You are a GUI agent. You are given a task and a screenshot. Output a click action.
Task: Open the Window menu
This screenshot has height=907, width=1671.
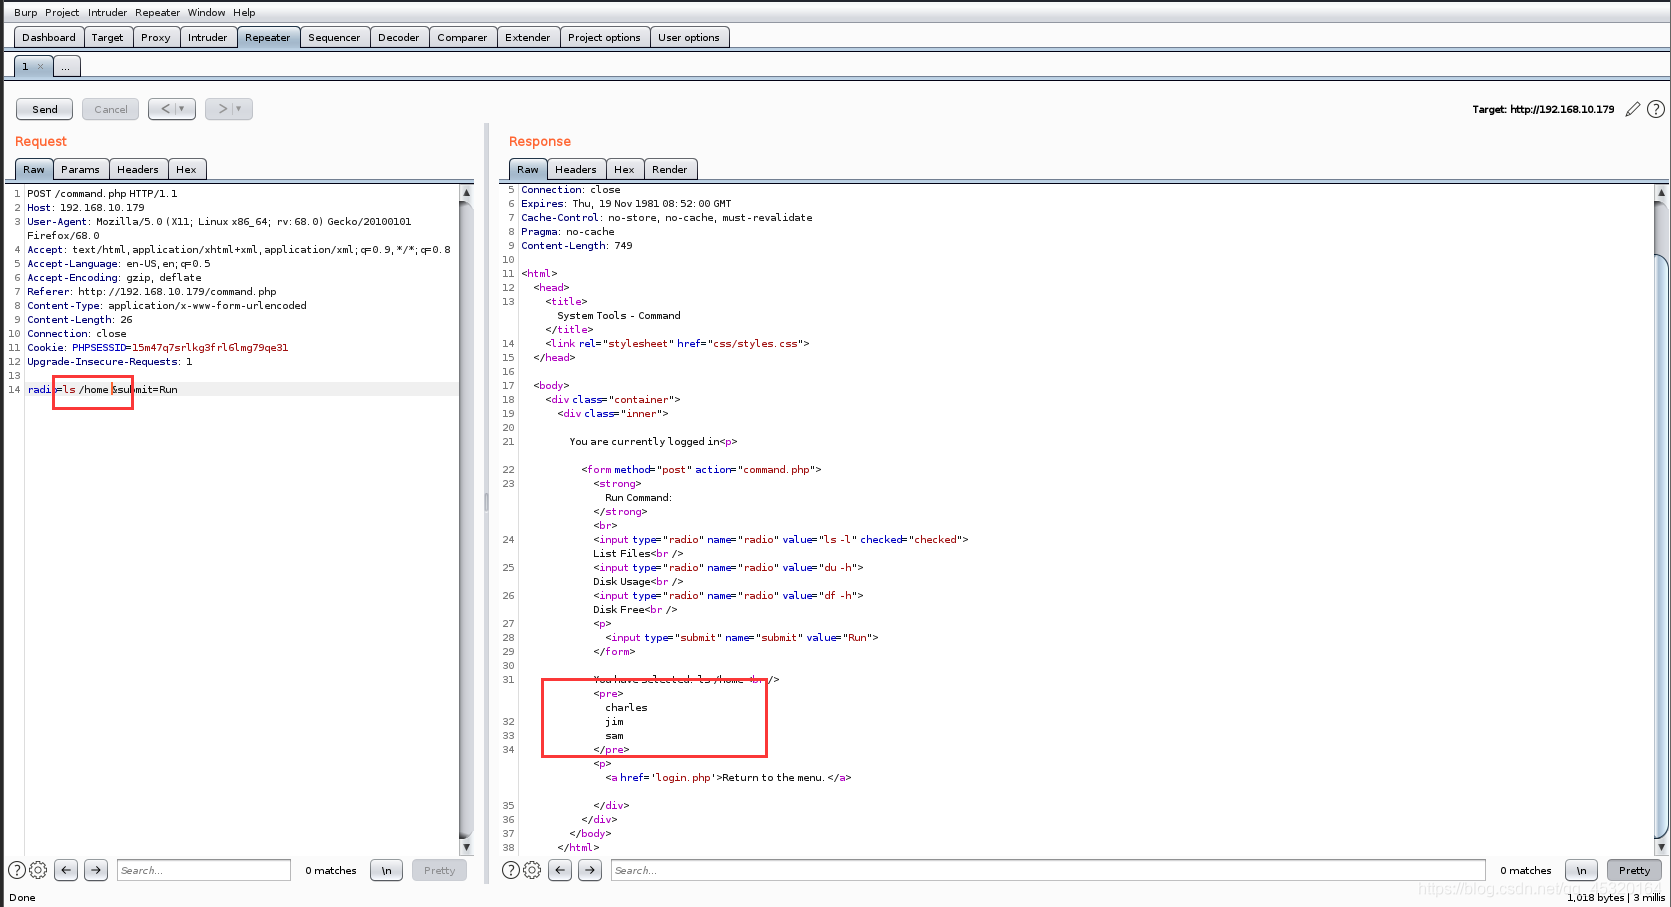pos(206,13)
